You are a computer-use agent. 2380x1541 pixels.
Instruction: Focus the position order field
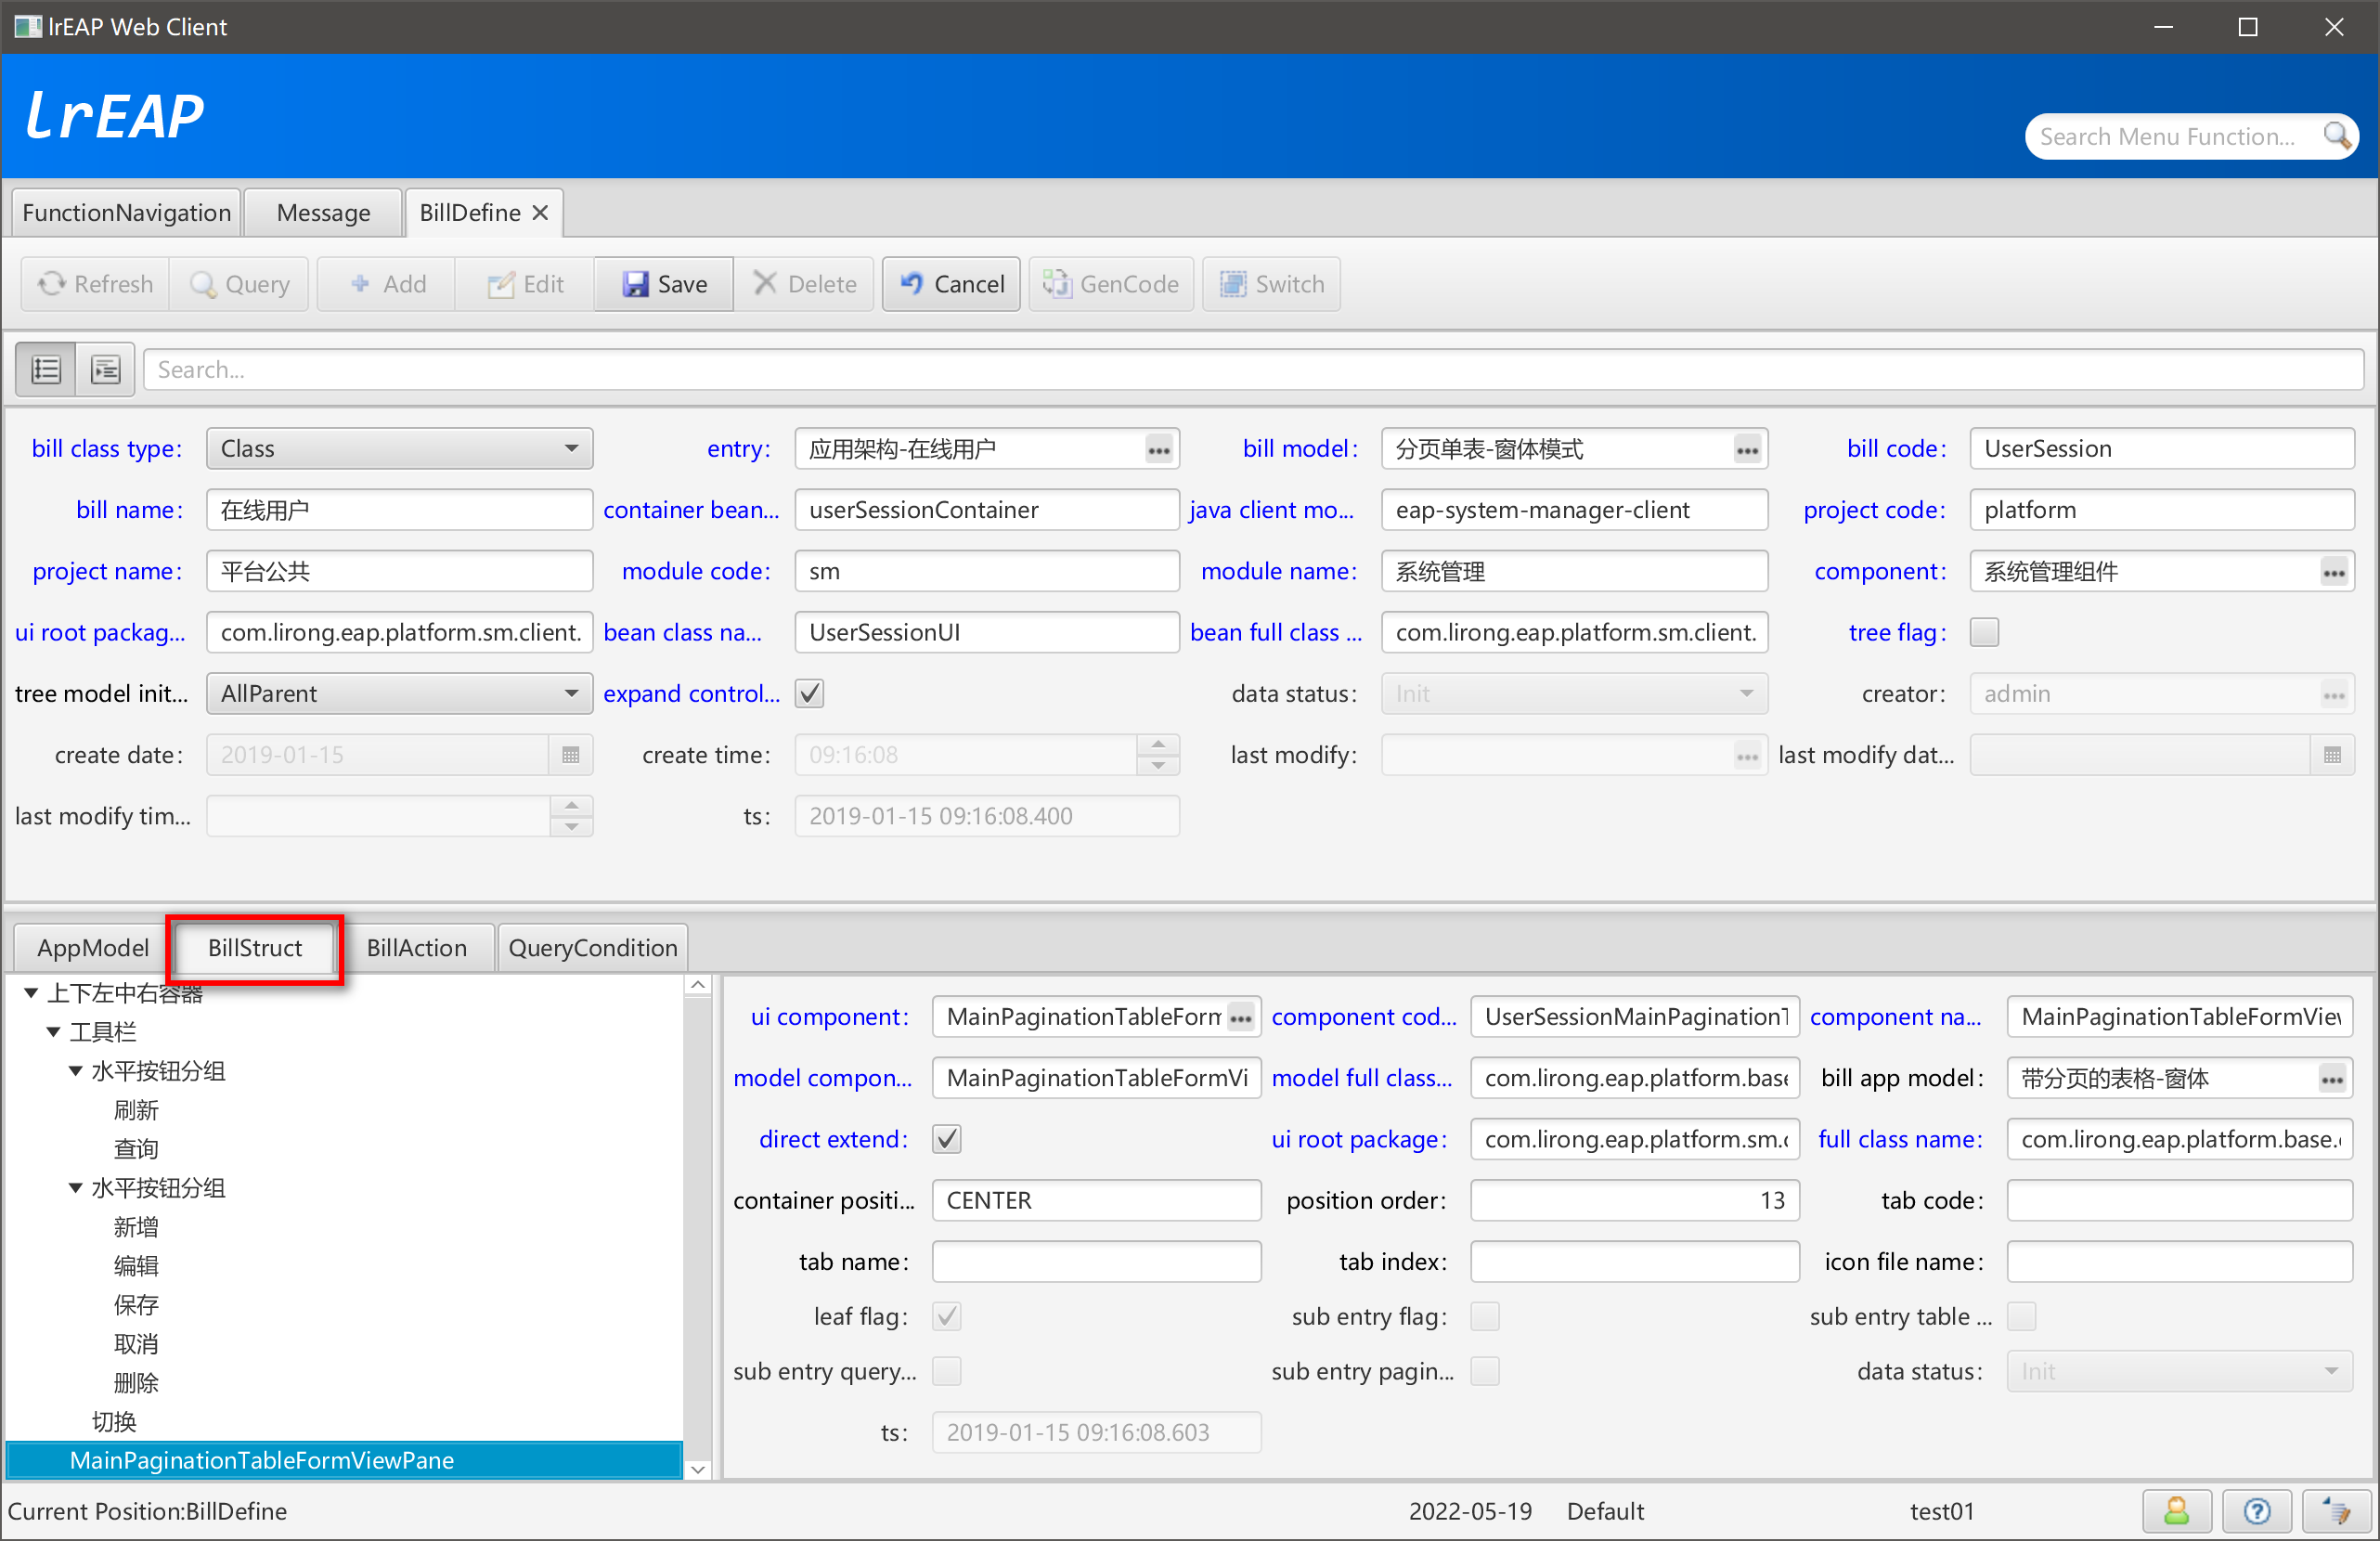click(1635, 1201)
